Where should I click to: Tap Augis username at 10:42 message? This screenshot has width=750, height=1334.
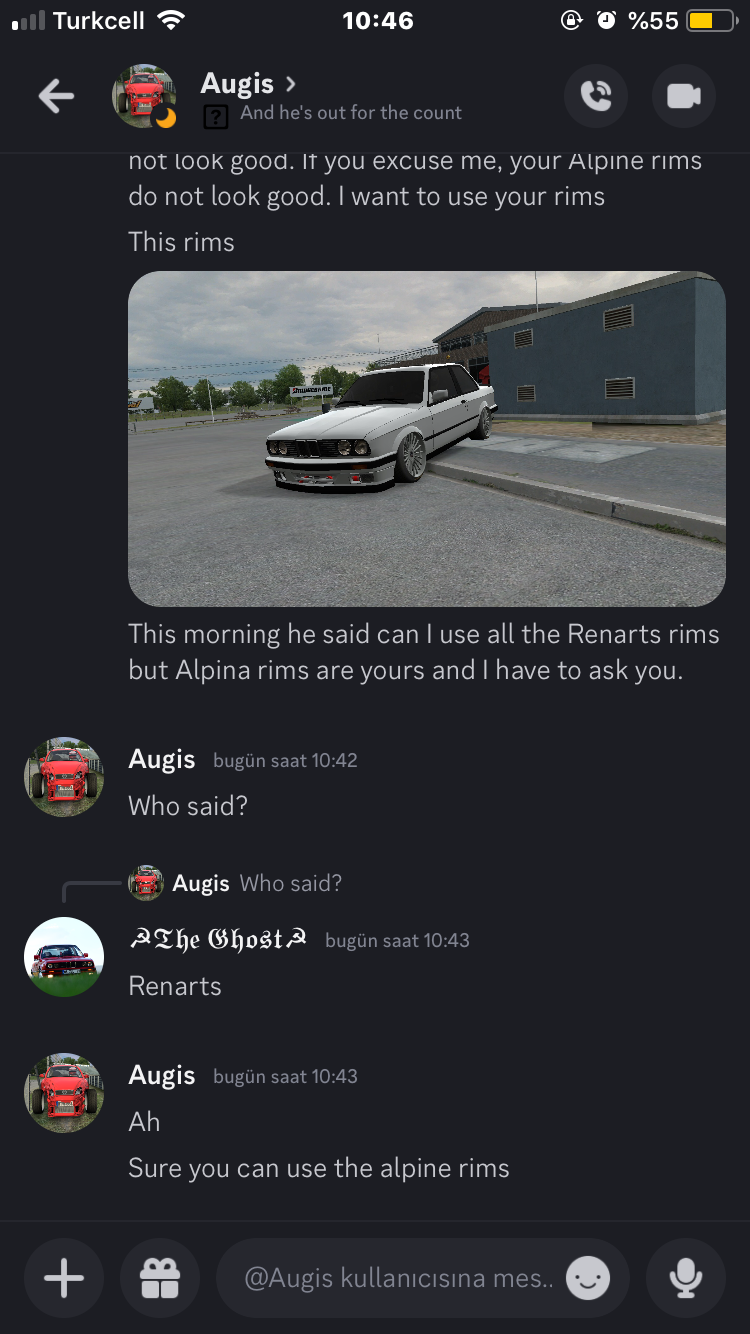pyautogui.click(x=162, y=759)
